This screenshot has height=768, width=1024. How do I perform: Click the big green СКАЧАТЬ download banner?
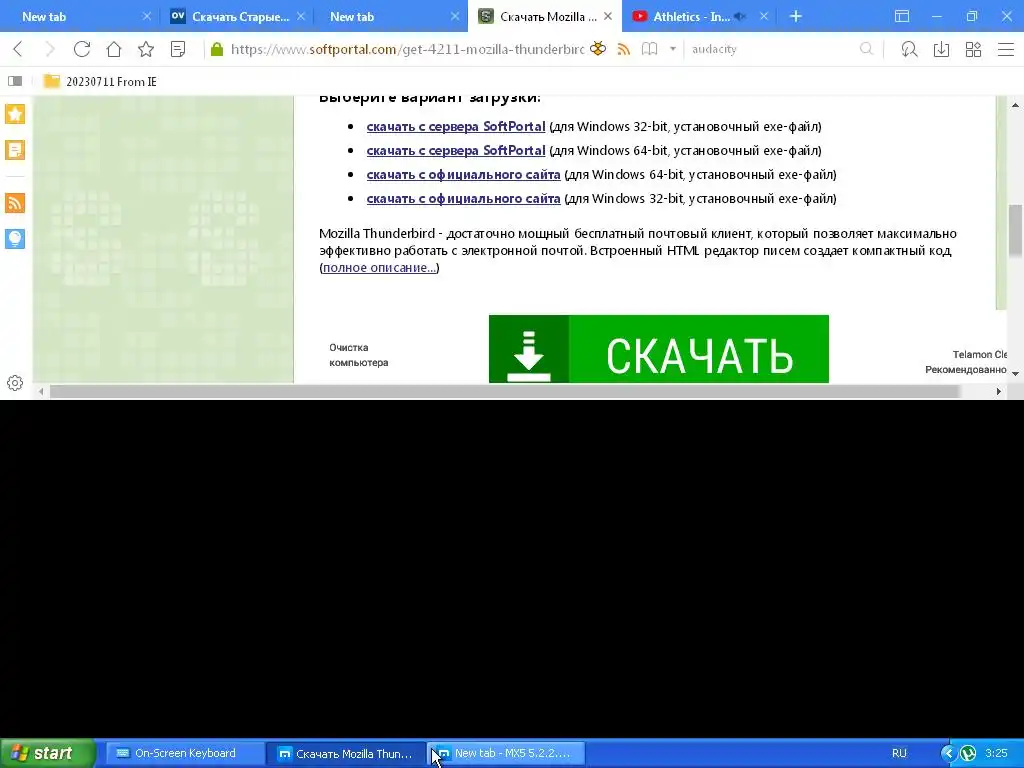(658, 349)
